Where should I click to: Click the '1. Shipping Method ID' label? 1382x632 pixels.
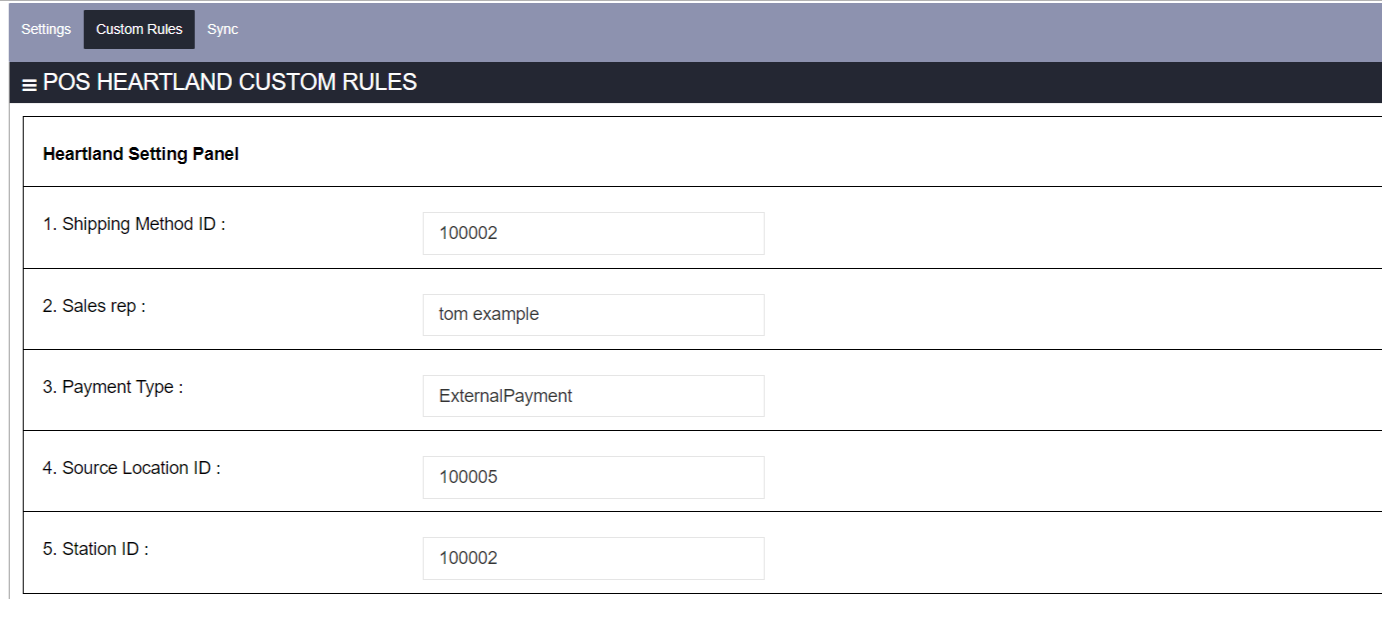pyautogui.click(x=134, y=224)
